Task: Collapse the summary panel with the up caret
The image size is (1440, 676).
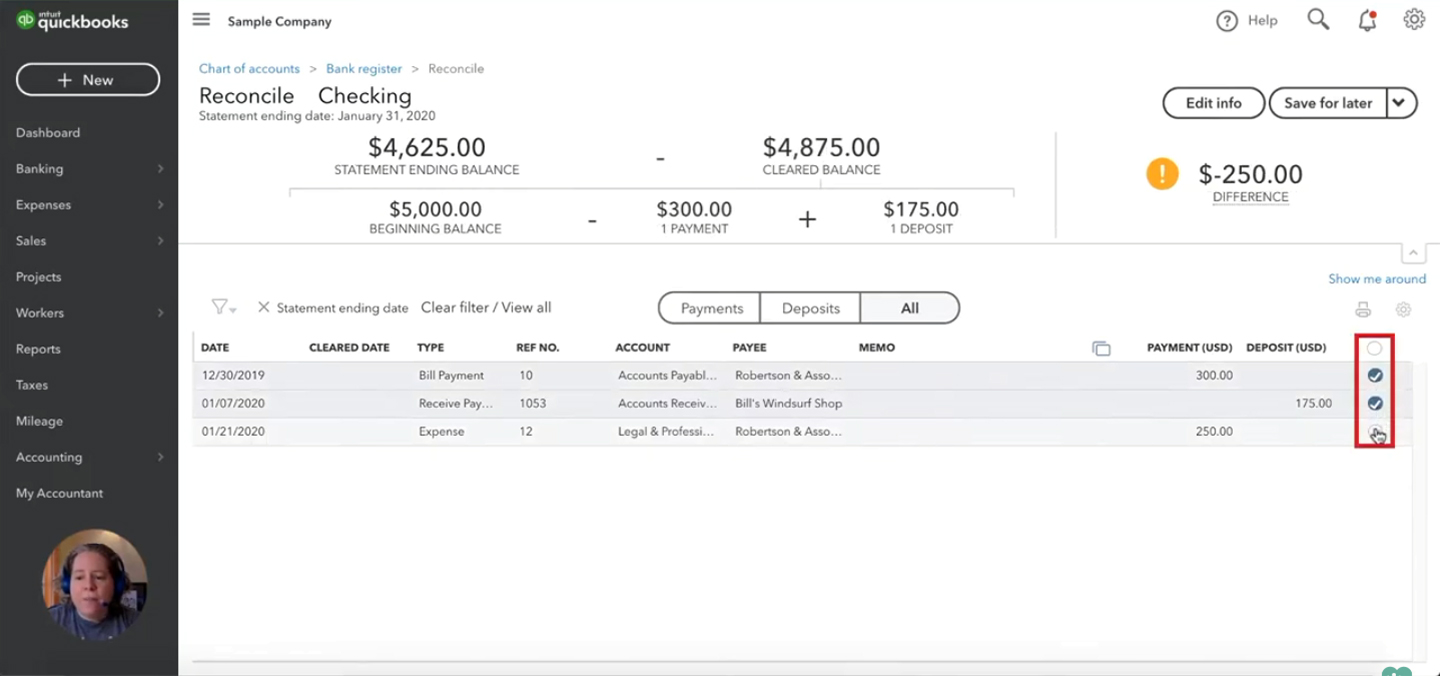Action: 1413,254
